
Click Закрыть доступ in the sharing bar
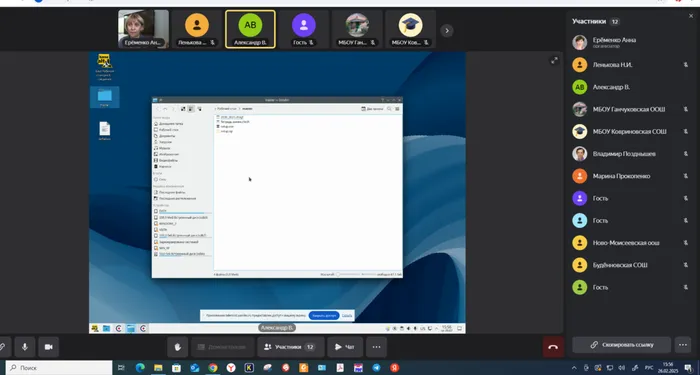point(324,316)
